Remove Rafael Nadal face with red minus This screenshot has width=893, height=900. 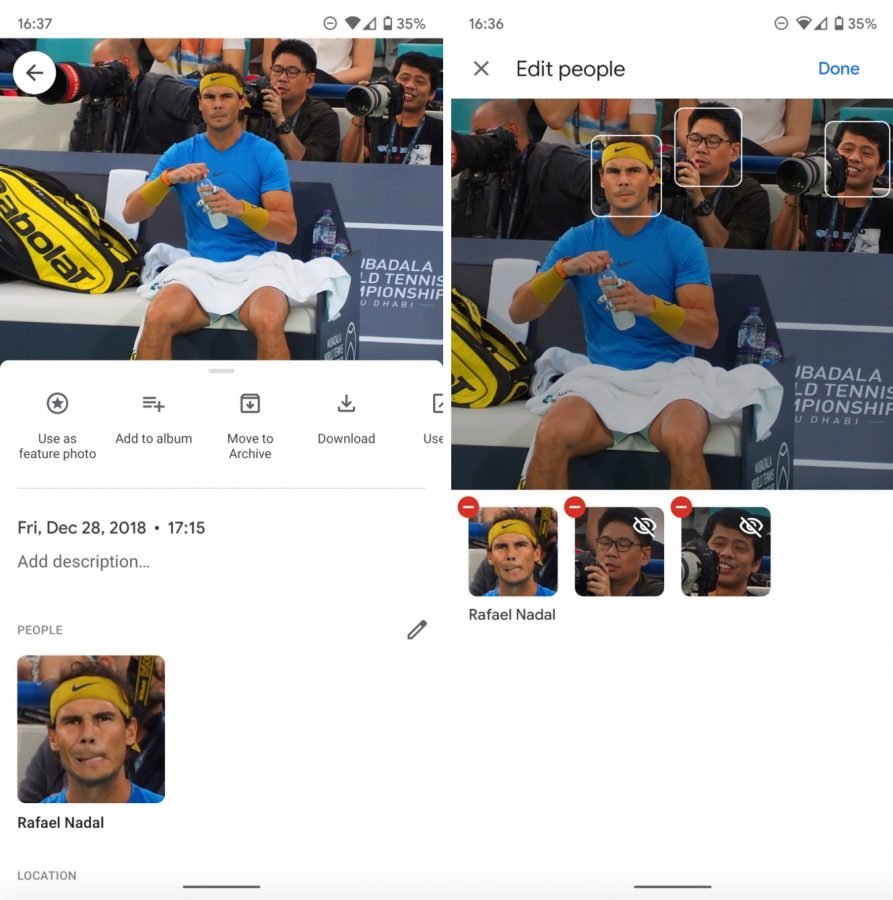click(x=468, y=507)
